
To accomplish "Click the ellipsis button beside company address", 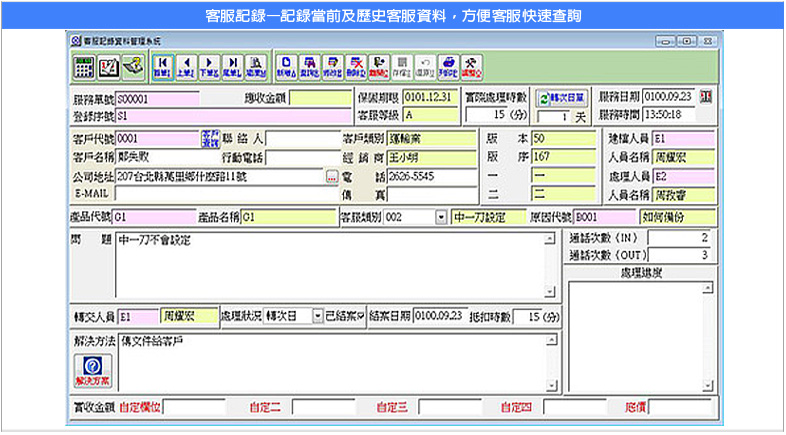I will (x=331, y=177).
